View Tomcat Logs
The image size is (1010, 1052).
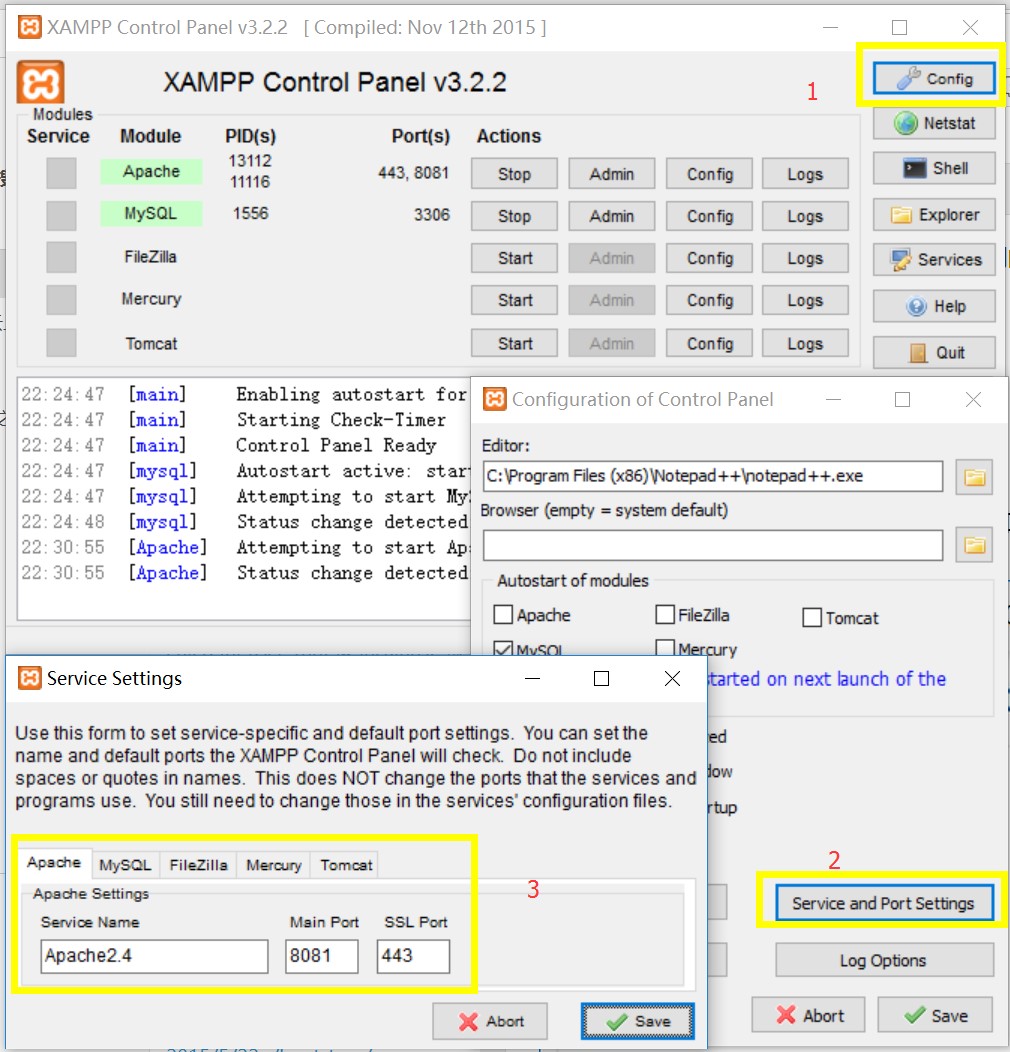click(x=805, y=343)
